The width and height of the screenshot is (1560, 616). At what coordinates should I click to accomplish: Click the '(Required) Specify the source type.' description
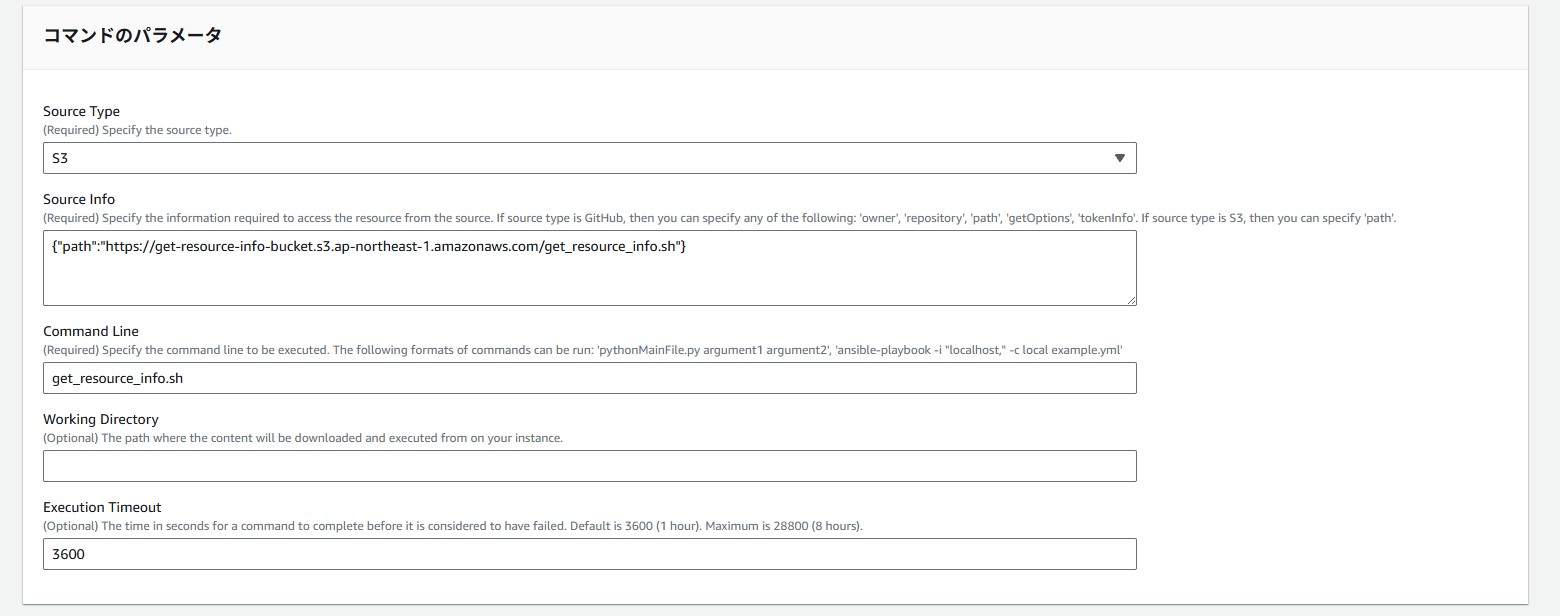click(x=137, y=130)
